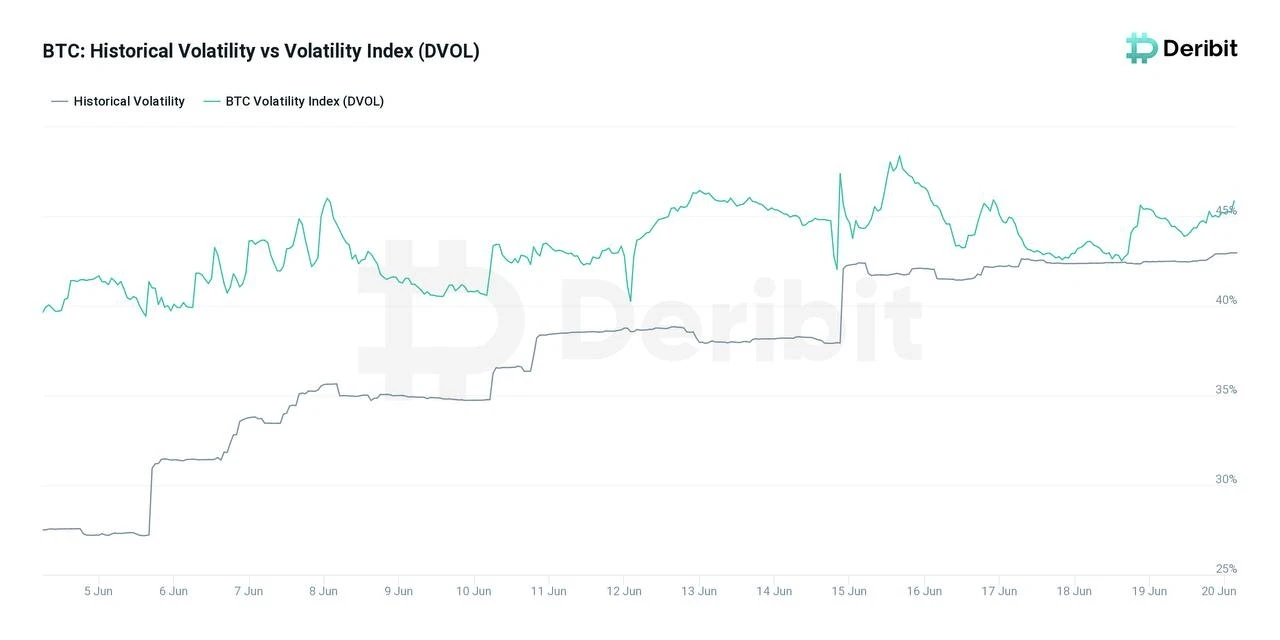1280x640 pixels.
Task: Click the 45% y-axis label
Action: (1226, 210)
